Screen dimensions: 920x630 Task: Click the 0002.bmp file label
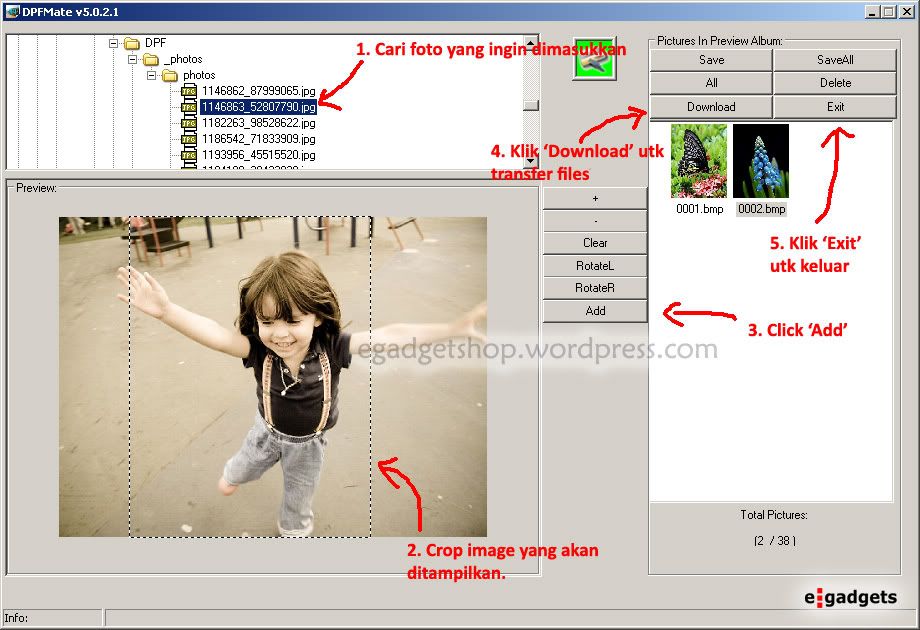(x=762, y=209)
